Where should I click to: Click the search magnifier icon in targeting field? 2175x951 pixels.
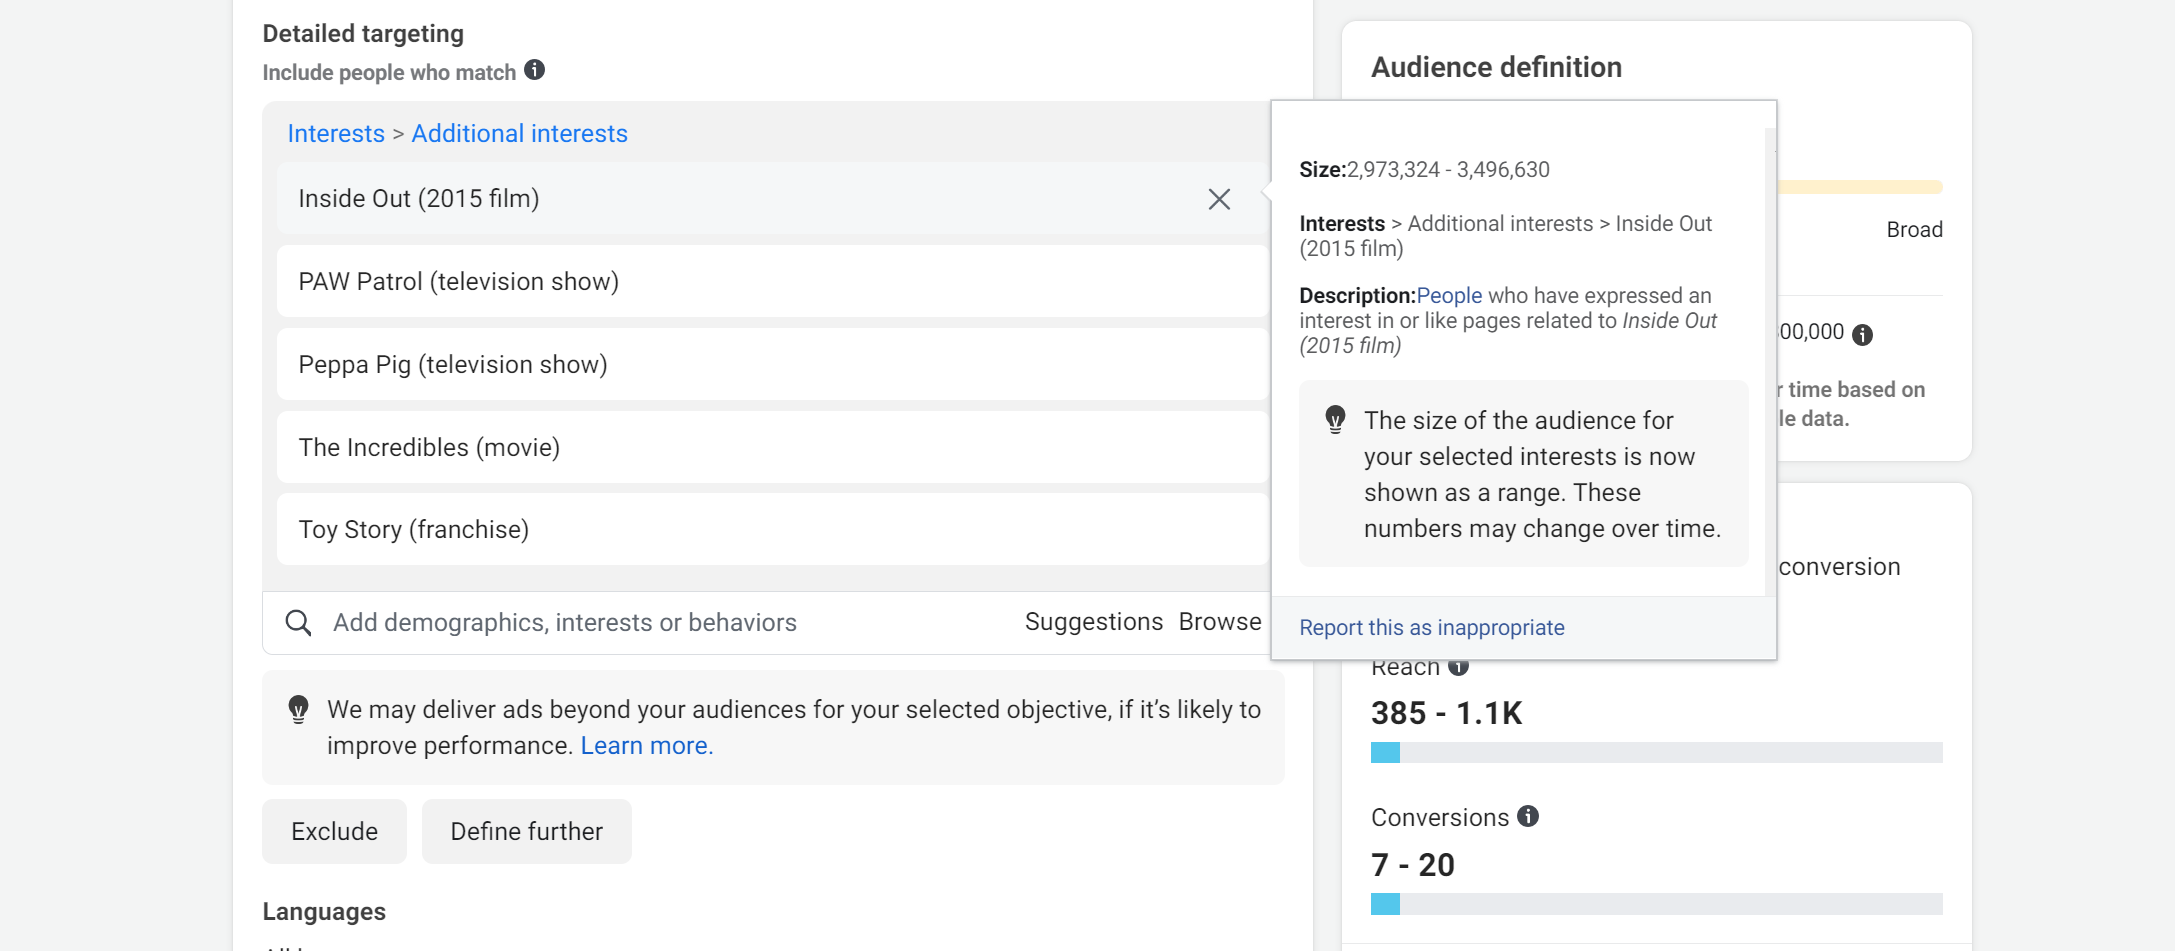(298, 623)
